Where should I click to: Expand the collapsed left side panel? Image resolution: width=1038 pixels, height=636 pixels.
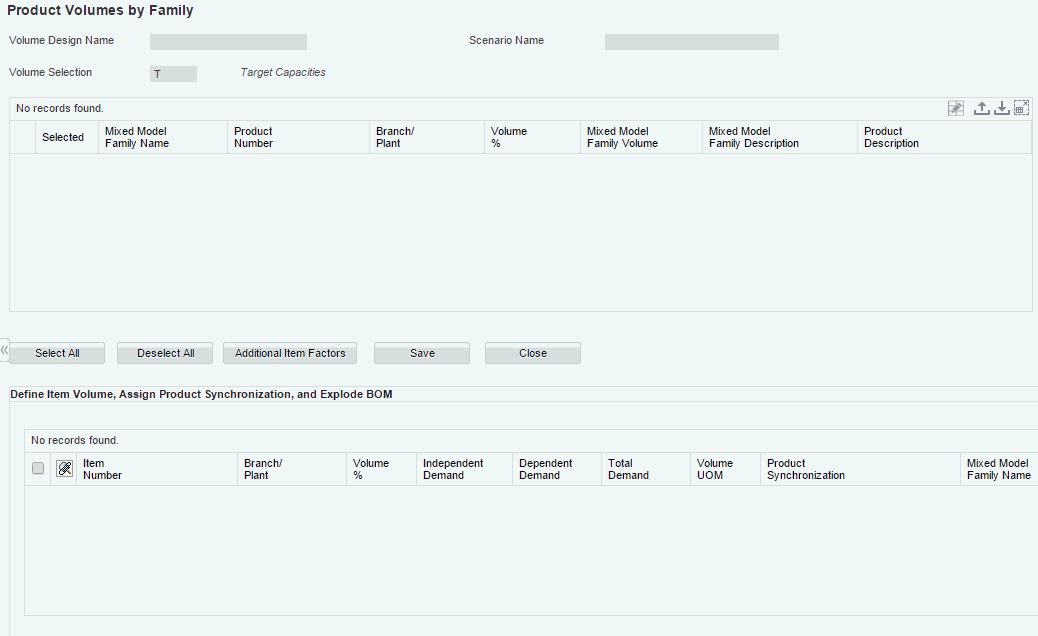pos(4,351)
